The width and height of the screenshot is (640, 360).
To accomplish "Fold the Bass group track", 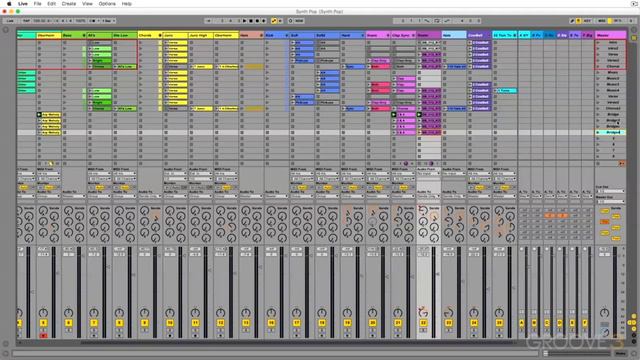I will (84, 36).
